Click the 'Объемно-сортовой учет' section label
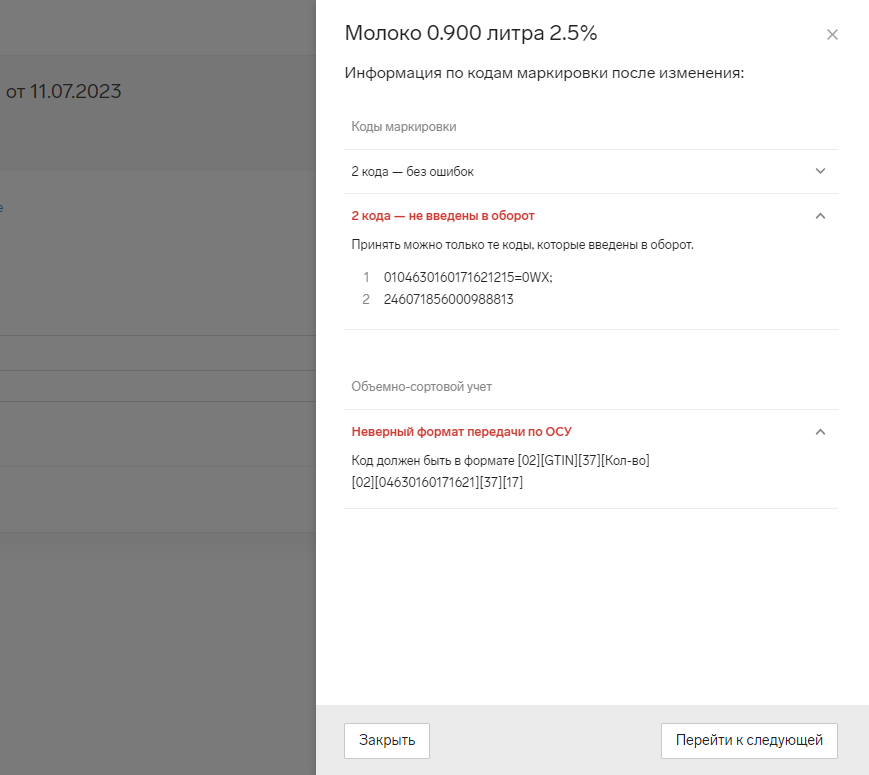 [x=421, y=386]
